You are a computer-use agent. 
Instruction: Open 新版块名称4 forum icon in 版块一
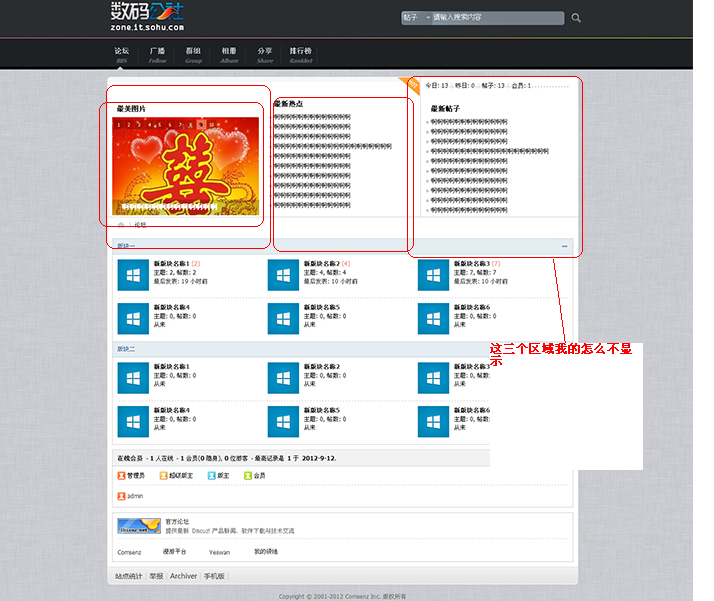pos(133,319)
